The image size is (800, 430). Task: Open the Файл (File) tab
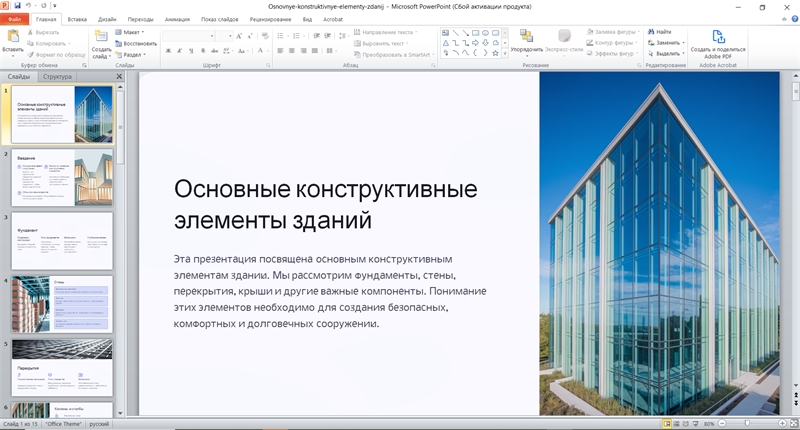click(x=15, y=19)
